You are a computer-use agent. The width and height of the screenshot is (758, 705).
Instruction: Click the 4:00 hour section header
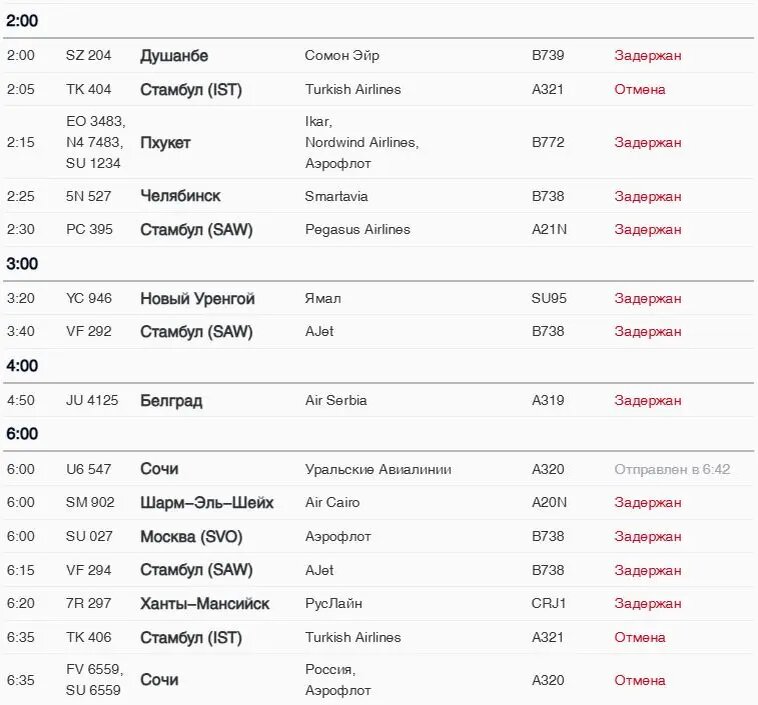pos(22,366)
